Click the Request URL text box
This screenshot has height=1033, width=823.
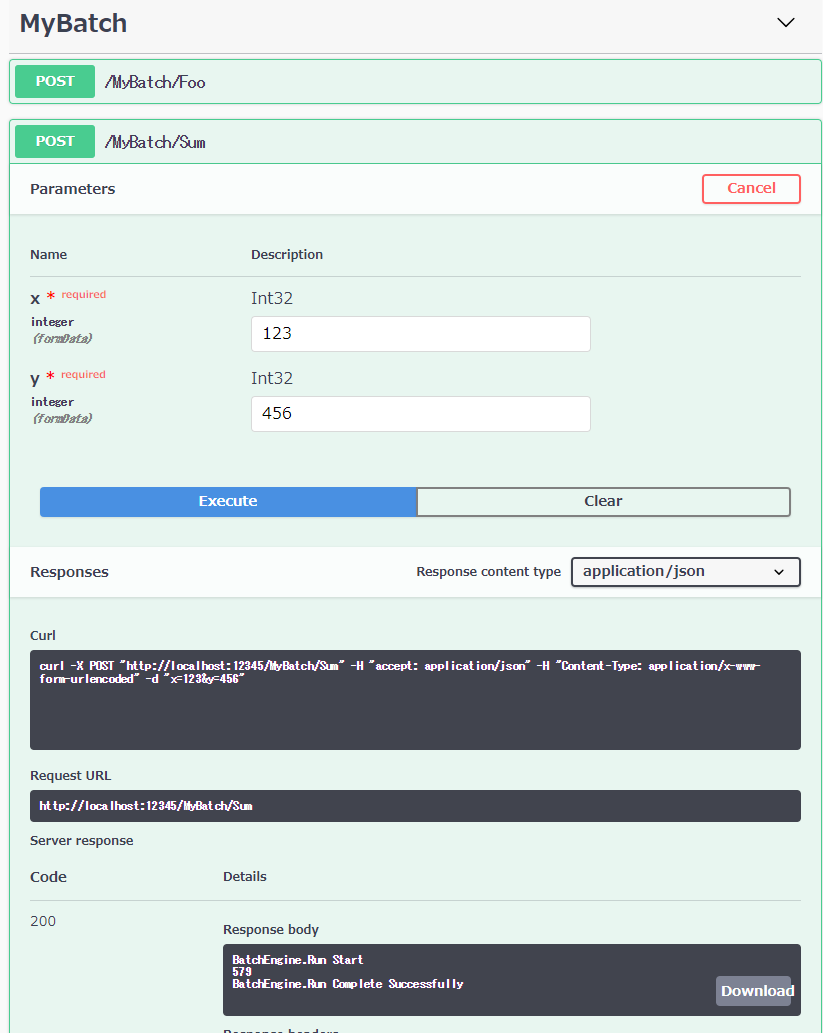coord(415,806)
